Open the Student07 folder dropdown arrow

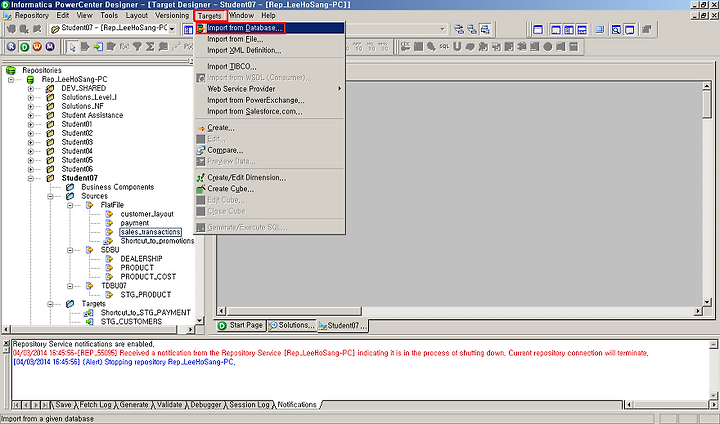click(172, 29)
